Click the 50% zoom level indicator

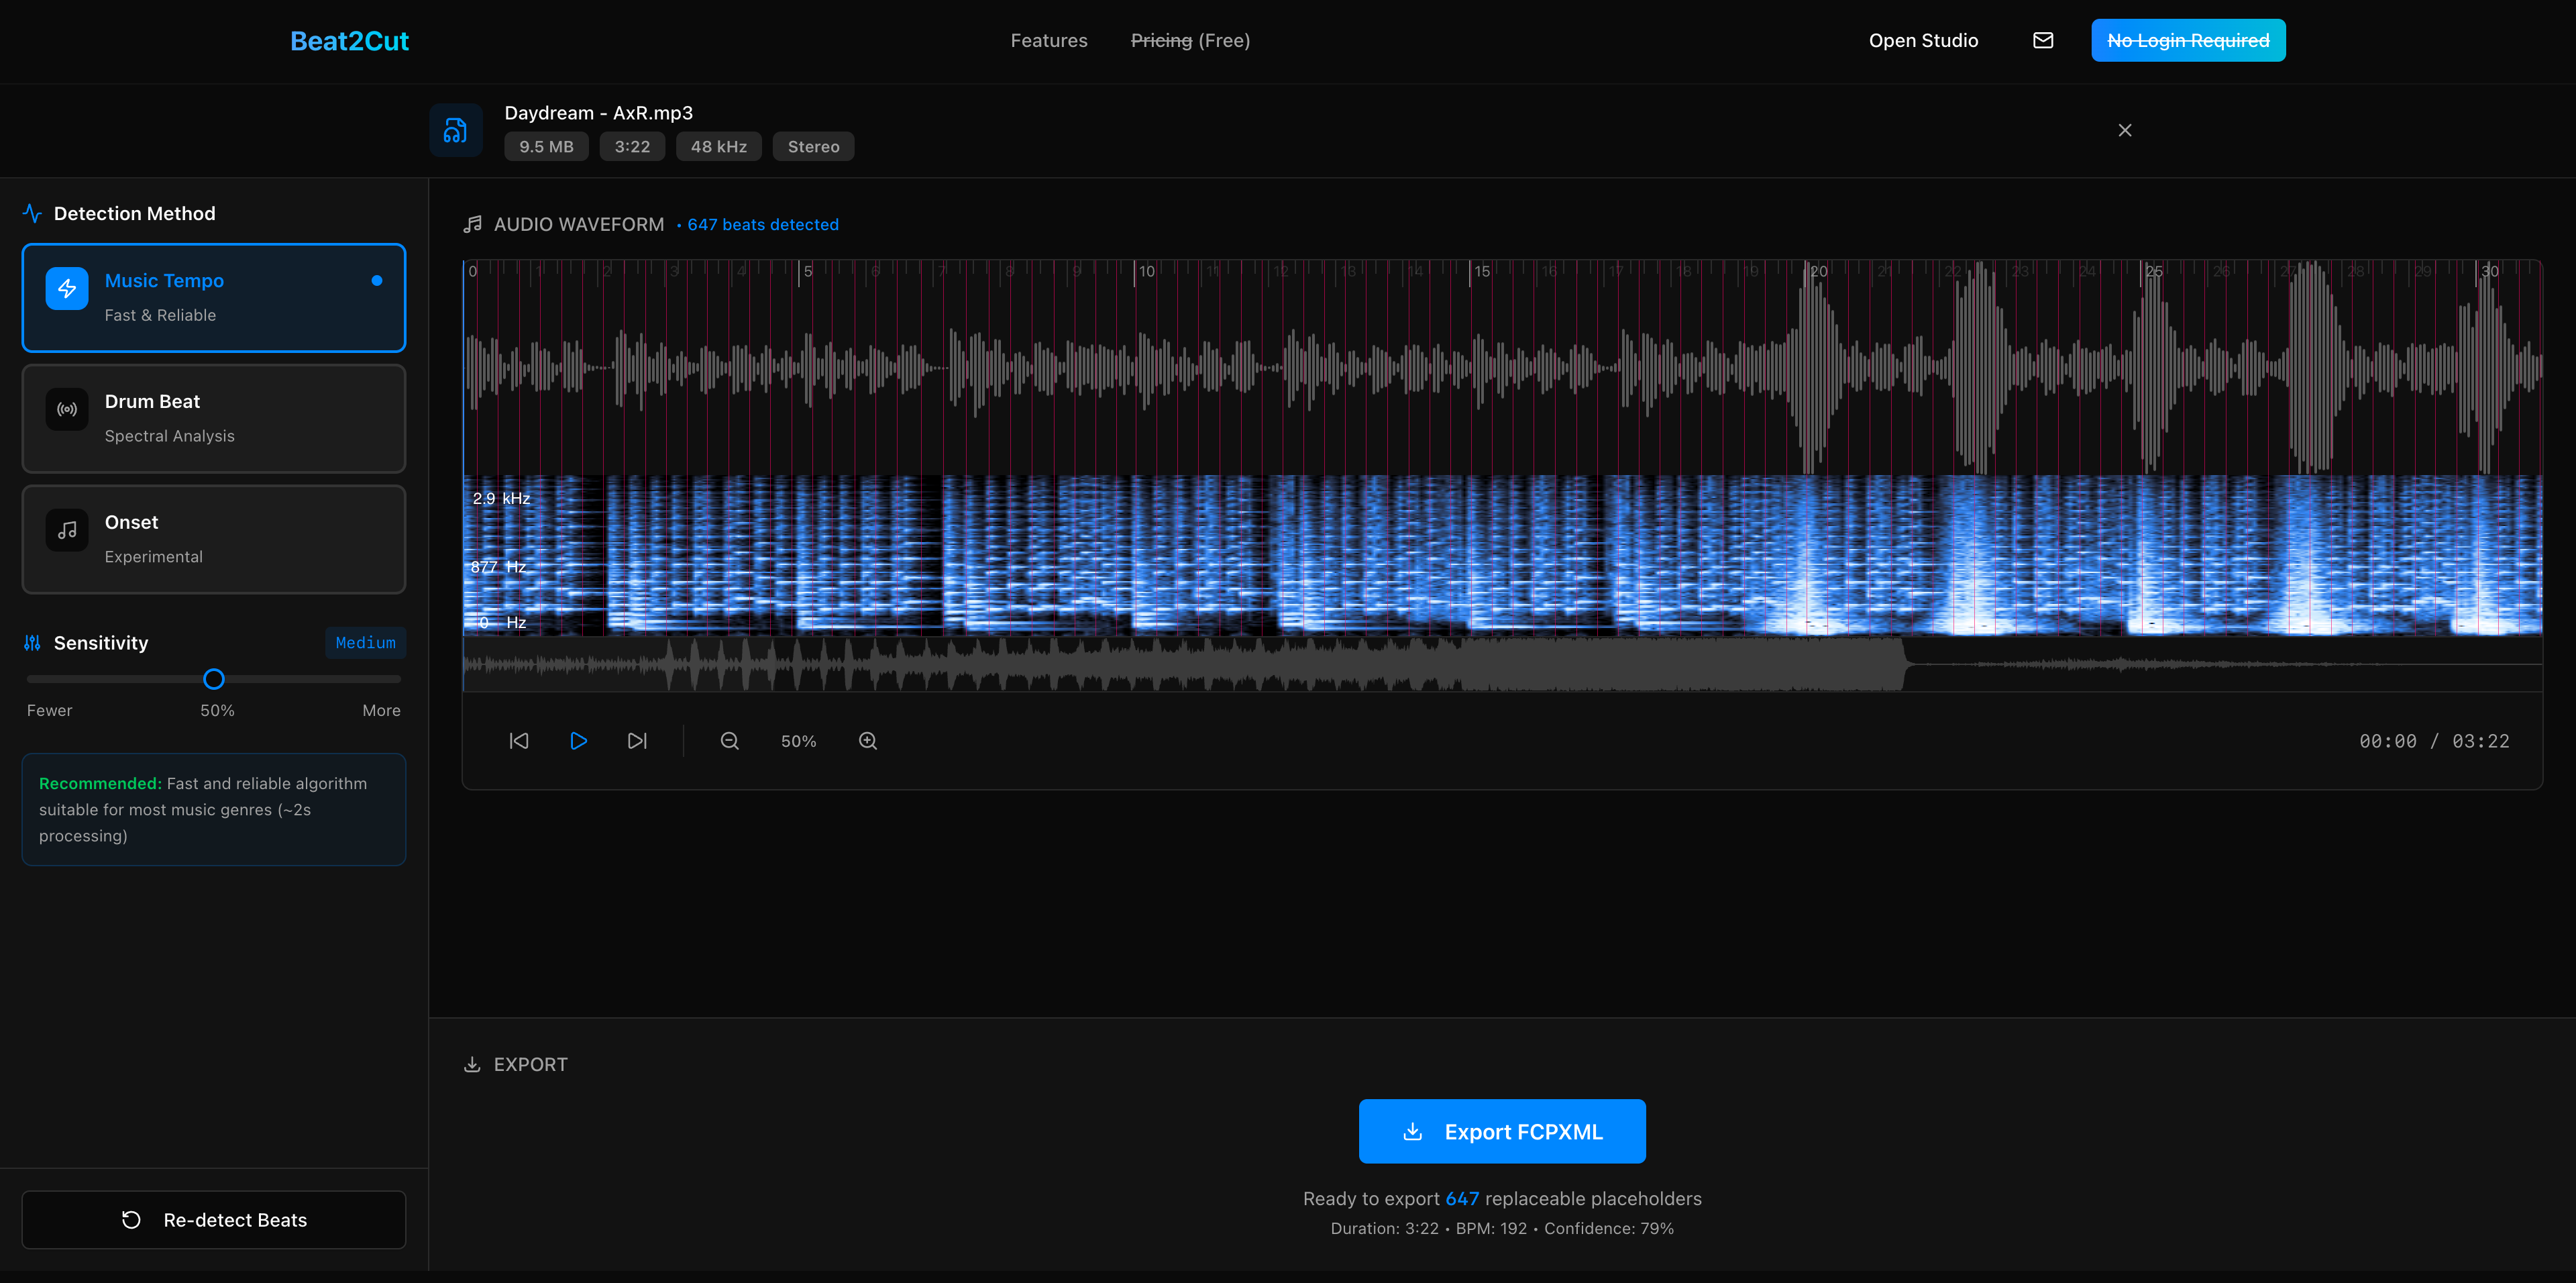coord(798,740)
